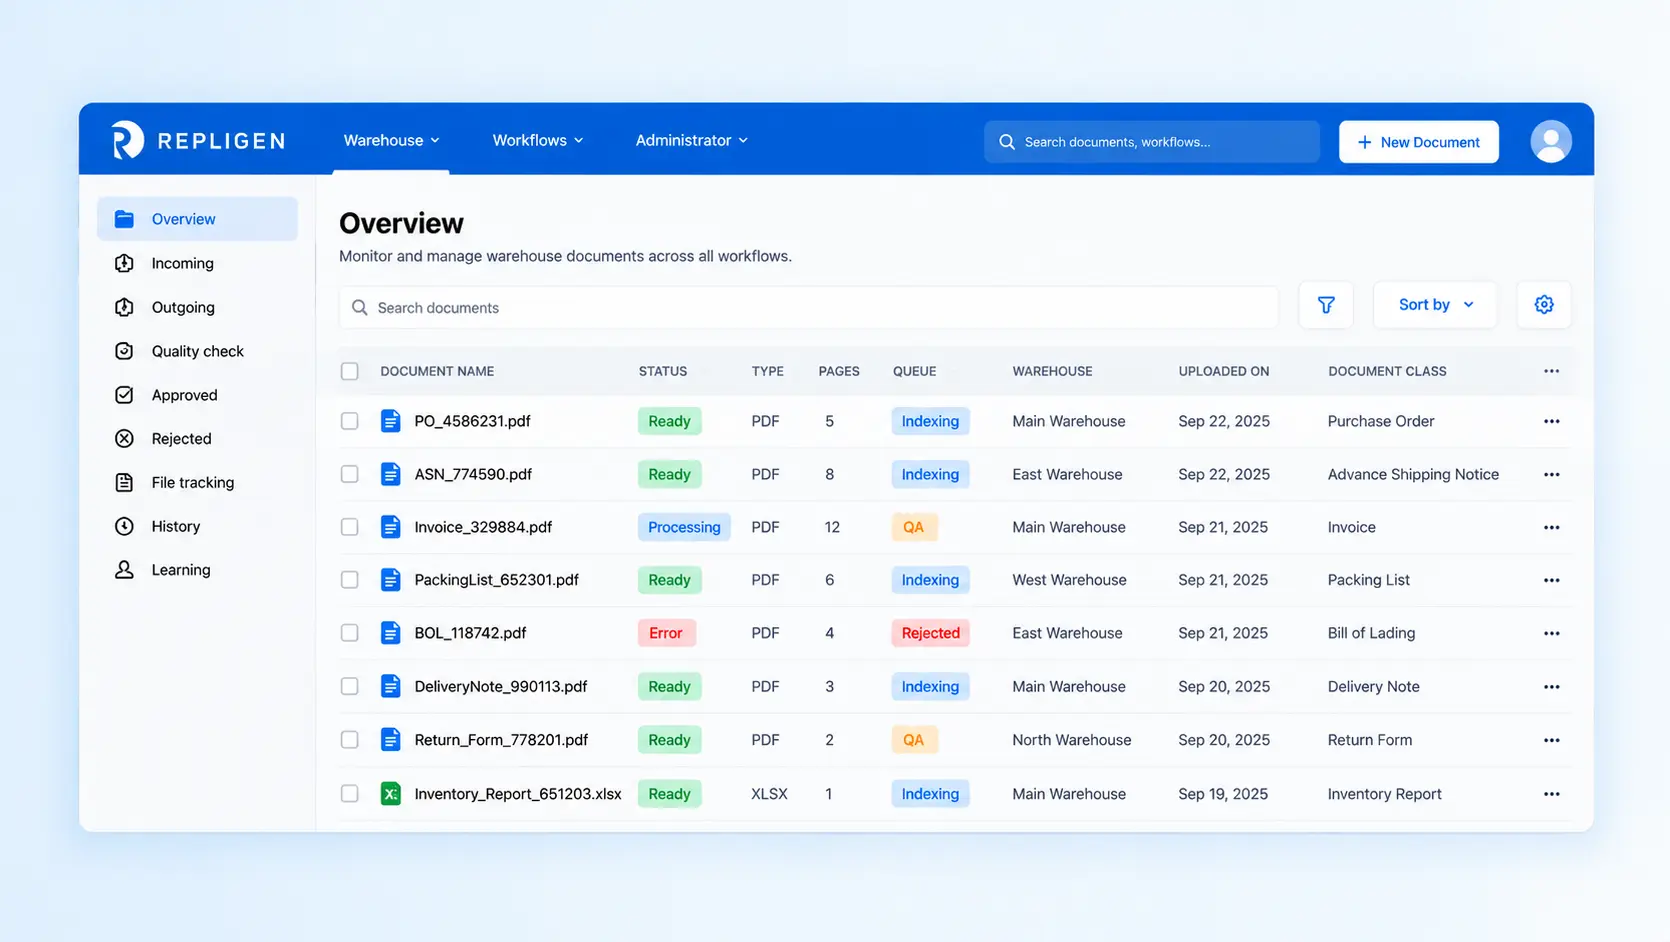Click the global search documents, workflows field
The width and height of the screenshot is (1670, 942).
point(1152,142)
